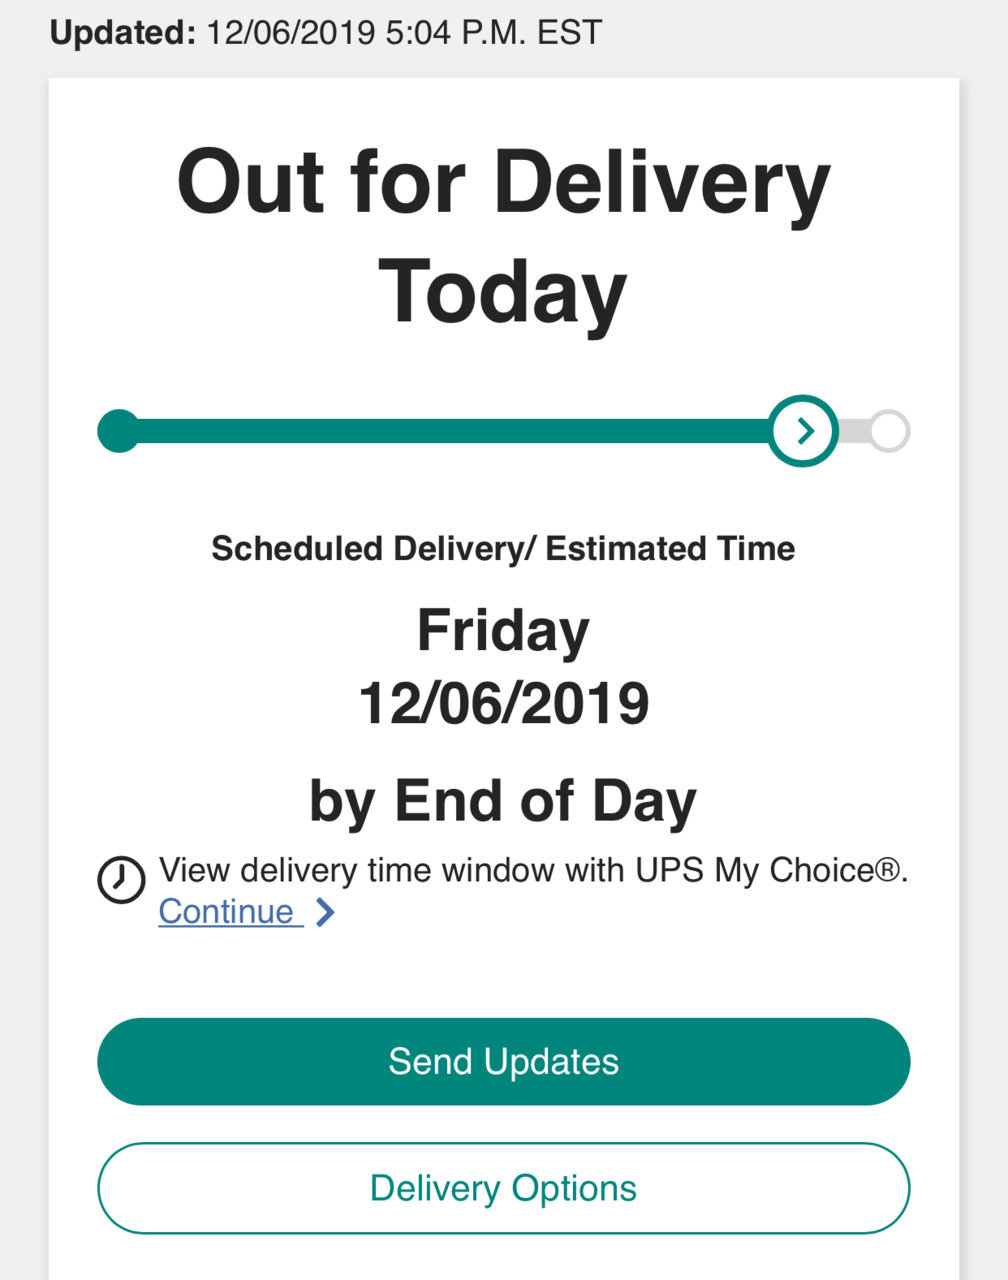Click the 12/06/2019 scheduled date
The height and width of the screenshot is (1280, 1008).
(504, 703)
